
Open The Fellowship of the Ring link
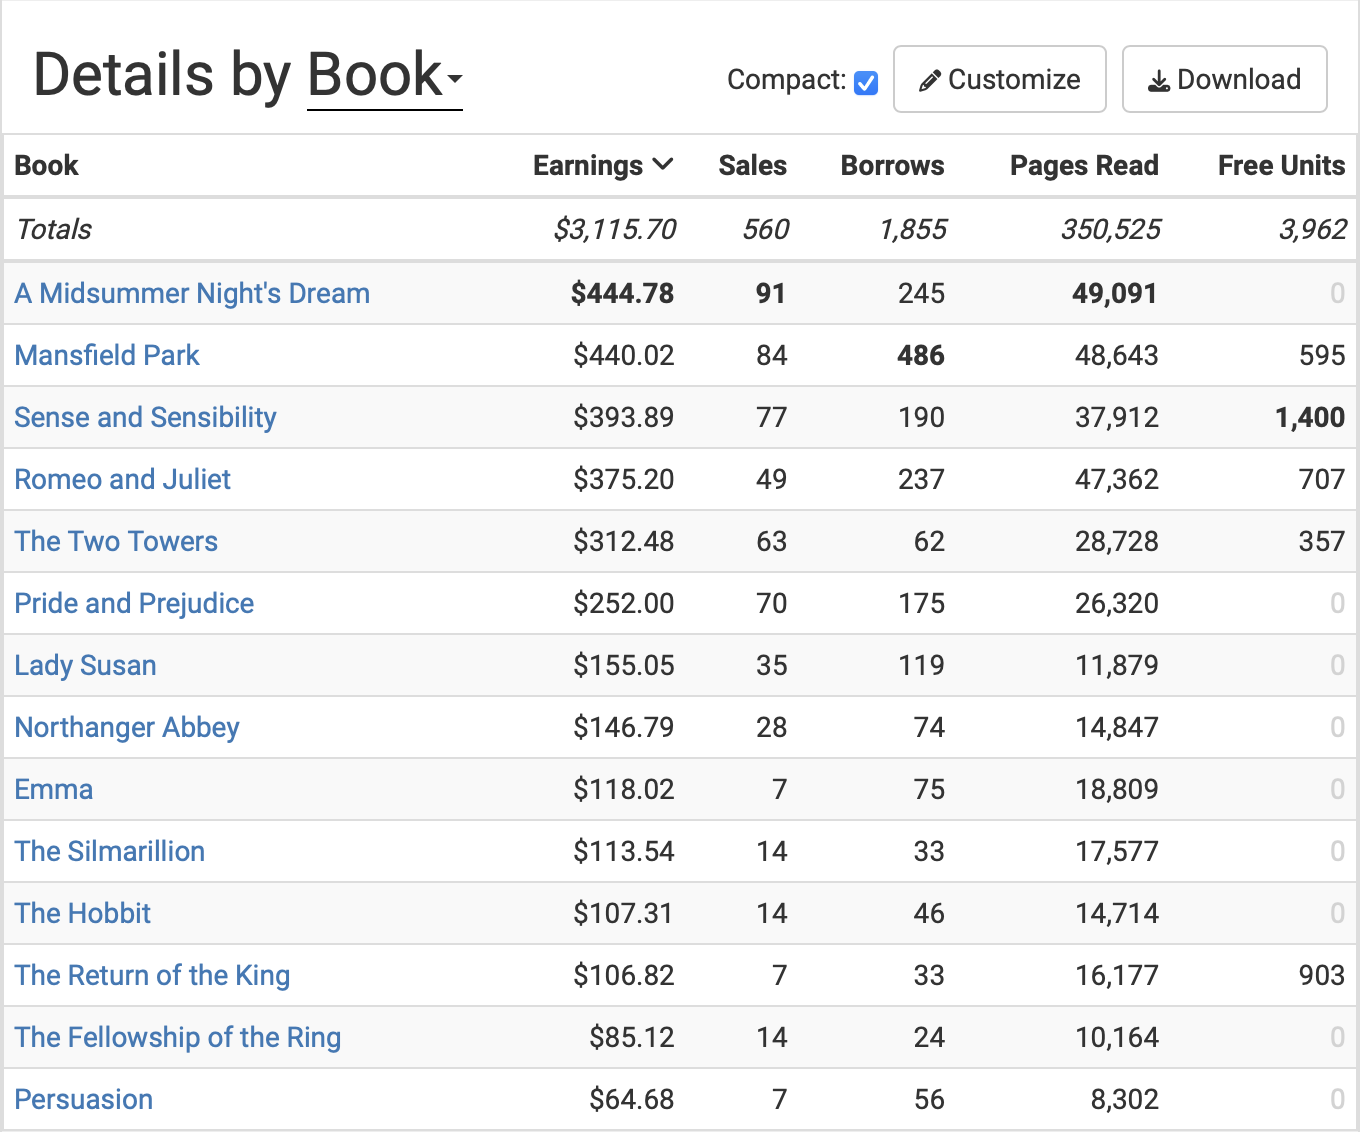[178, 1037]
